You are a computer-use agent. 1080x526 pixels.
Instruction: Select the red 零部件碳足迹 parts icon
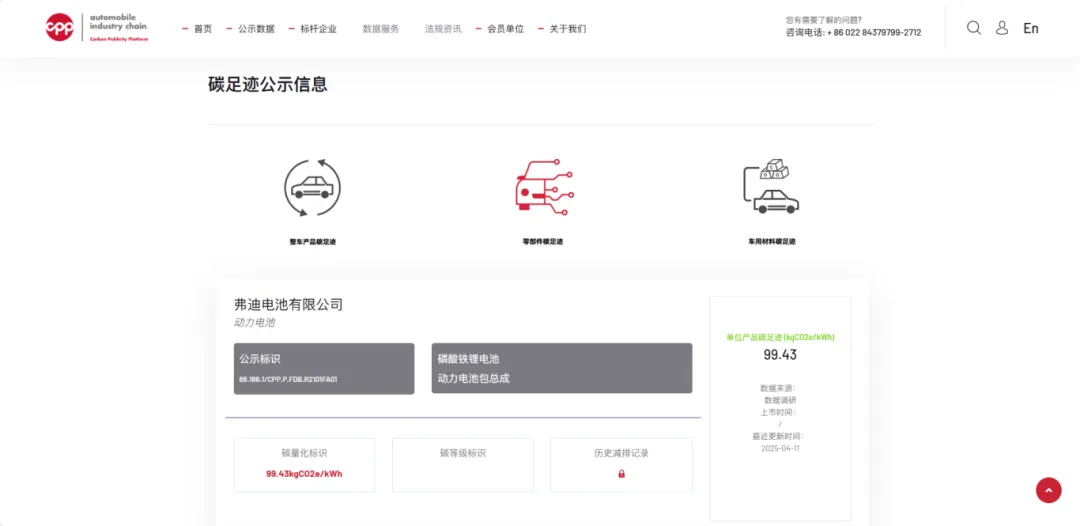[543, 188]
